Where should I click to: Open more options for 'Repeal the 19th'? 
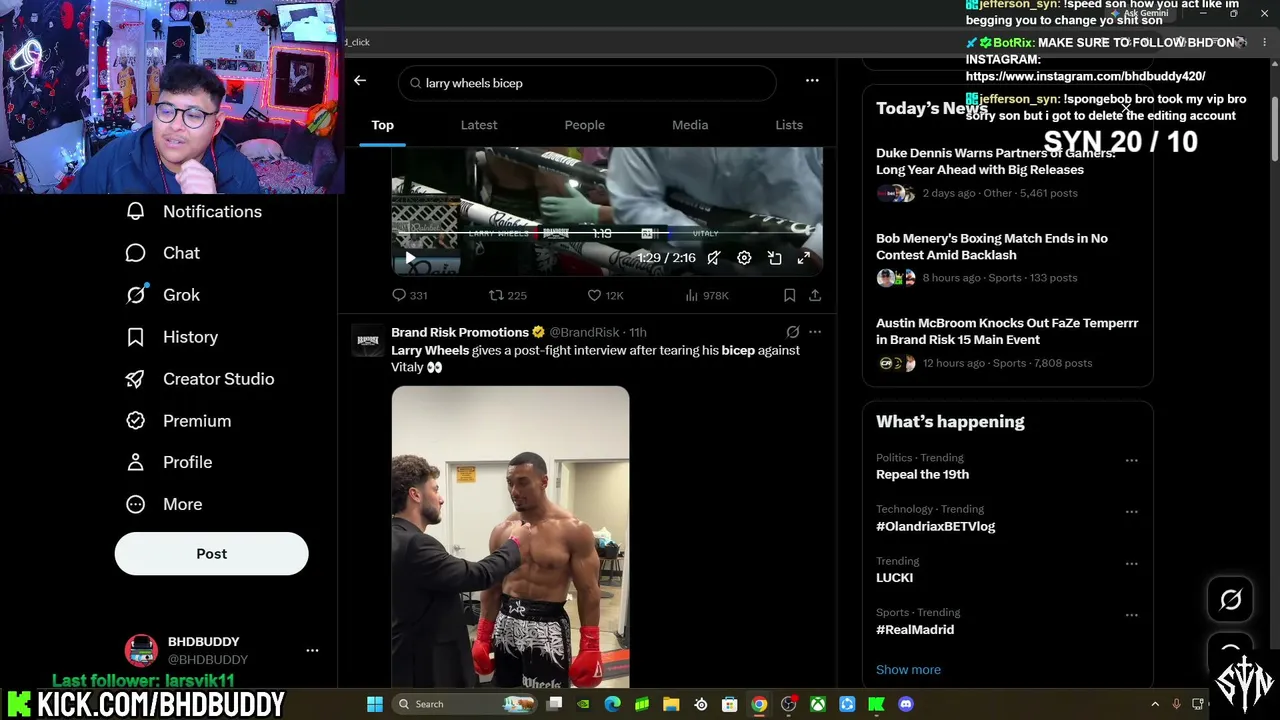click(x=1131, y=460)
